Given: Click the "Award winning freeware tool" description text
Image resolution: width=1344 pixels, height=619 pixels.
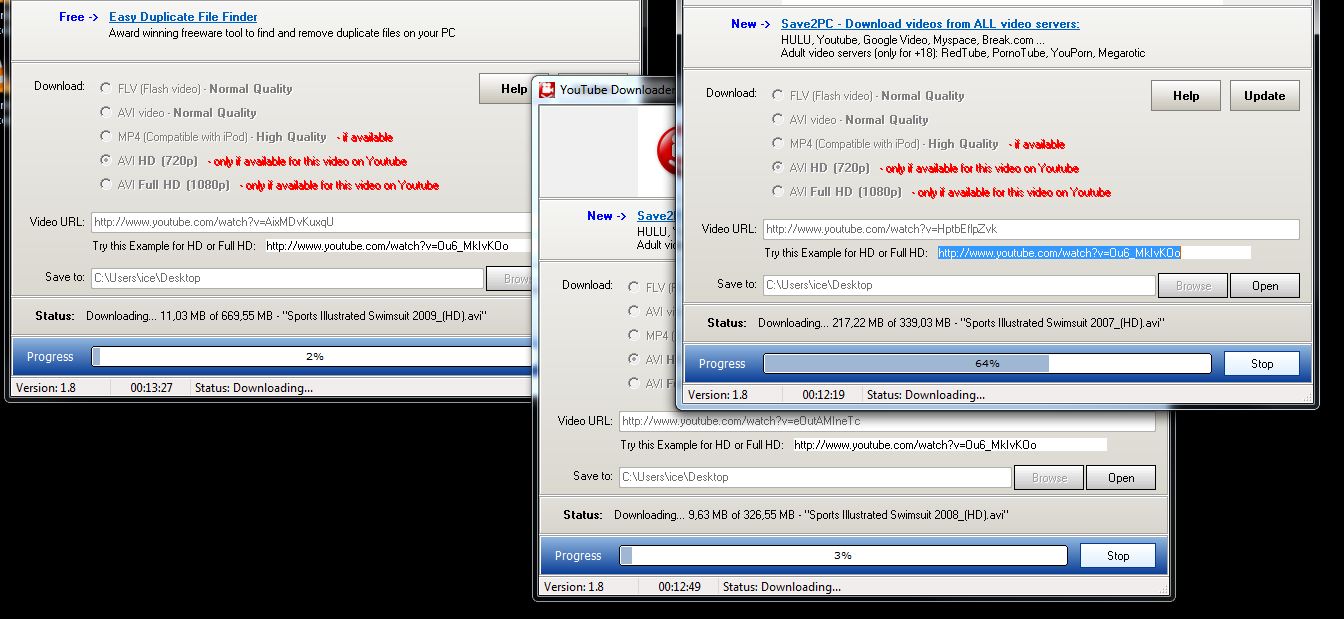Looking at the screenshot, I should 282,33.
